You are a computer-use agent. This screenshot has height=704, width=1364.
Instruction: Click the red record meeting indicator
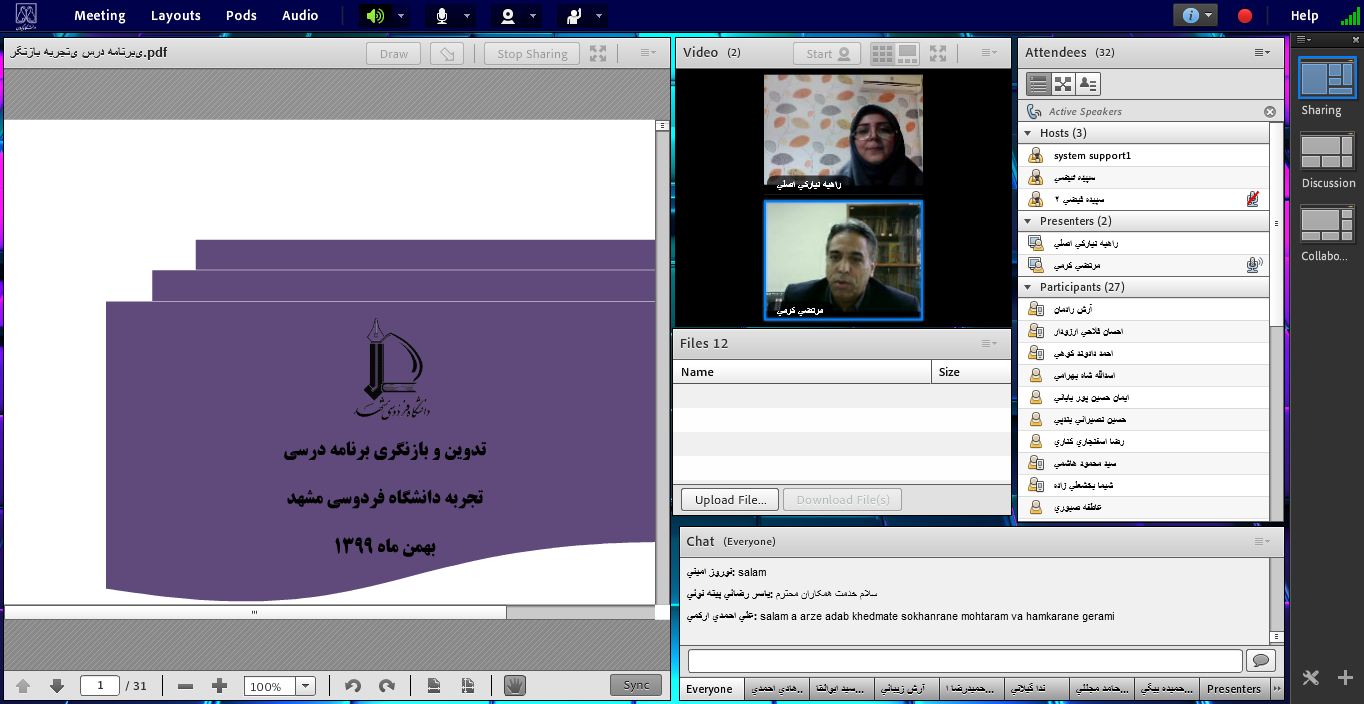[x=1245, y=16]
